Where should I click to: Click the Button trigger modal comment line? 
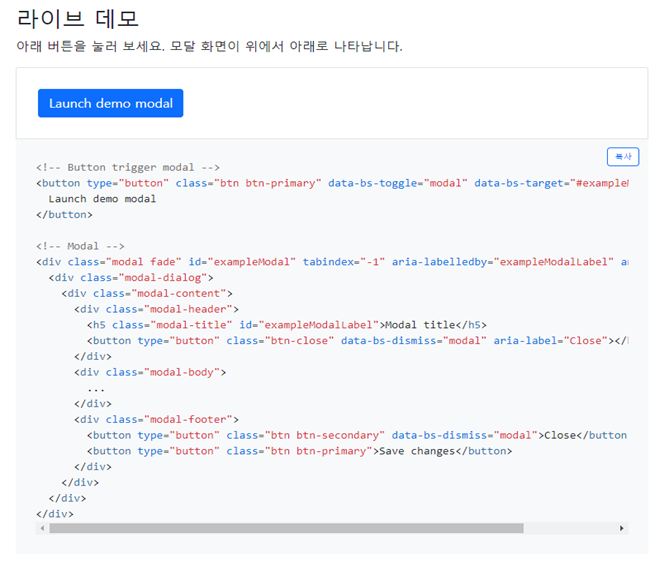click(x=128, y=168)
